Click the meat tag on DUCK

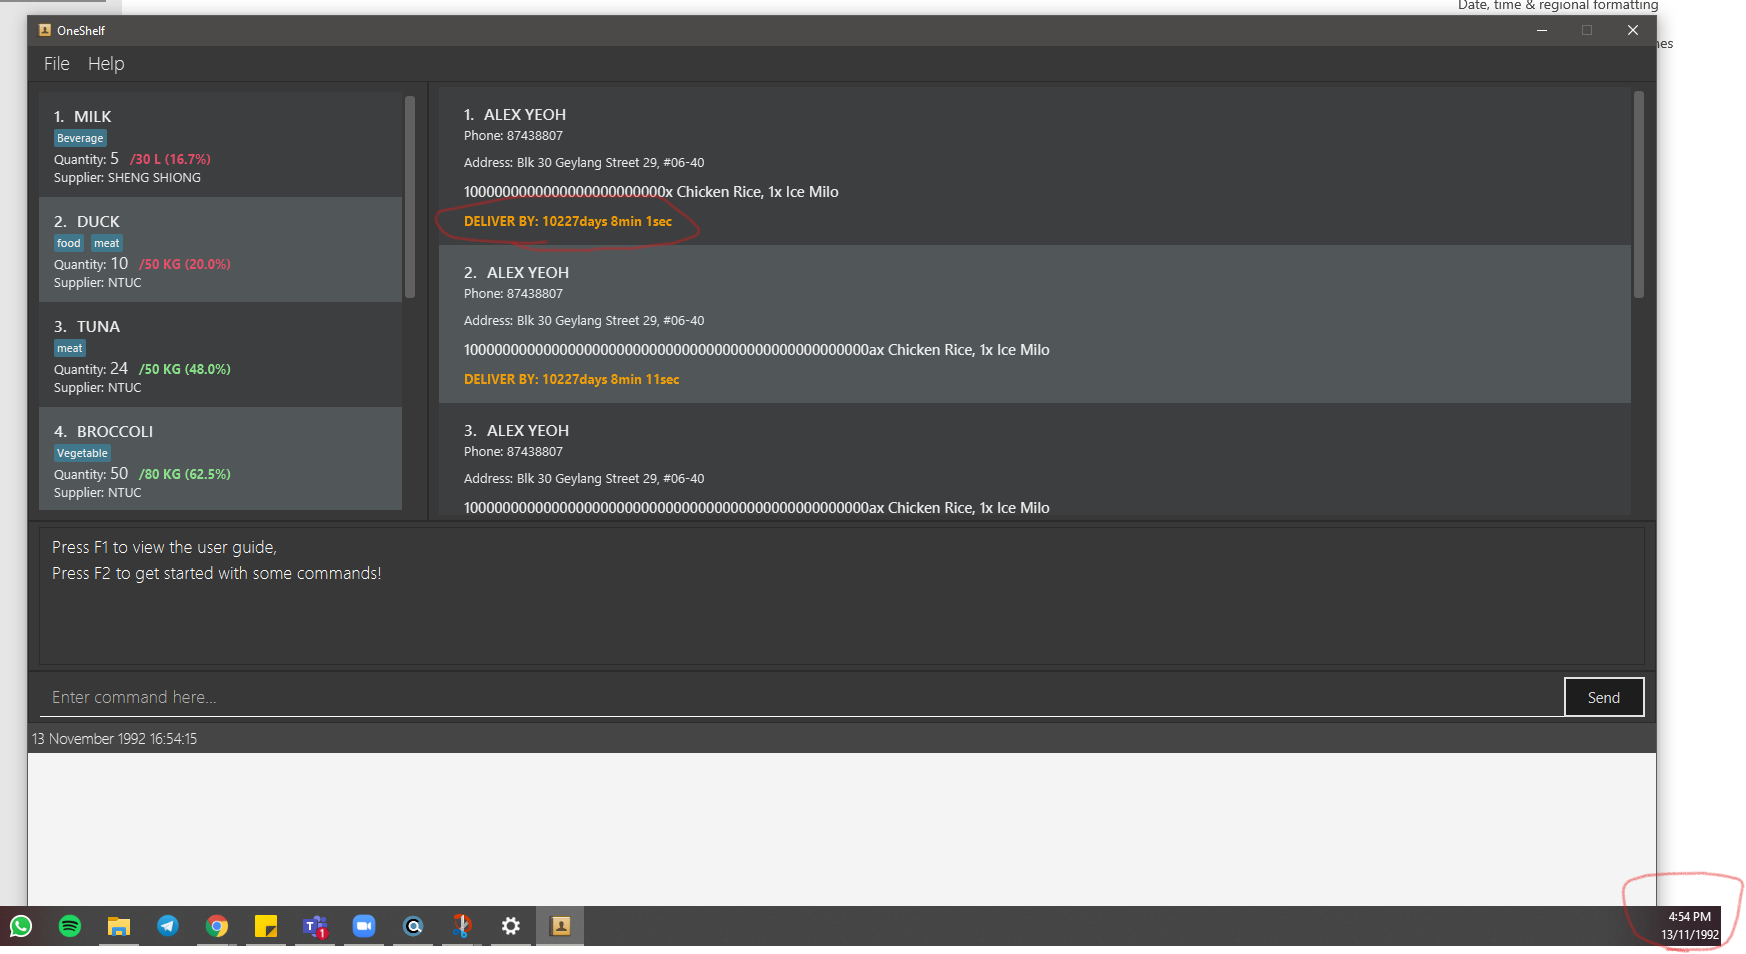tap(107, 243)
